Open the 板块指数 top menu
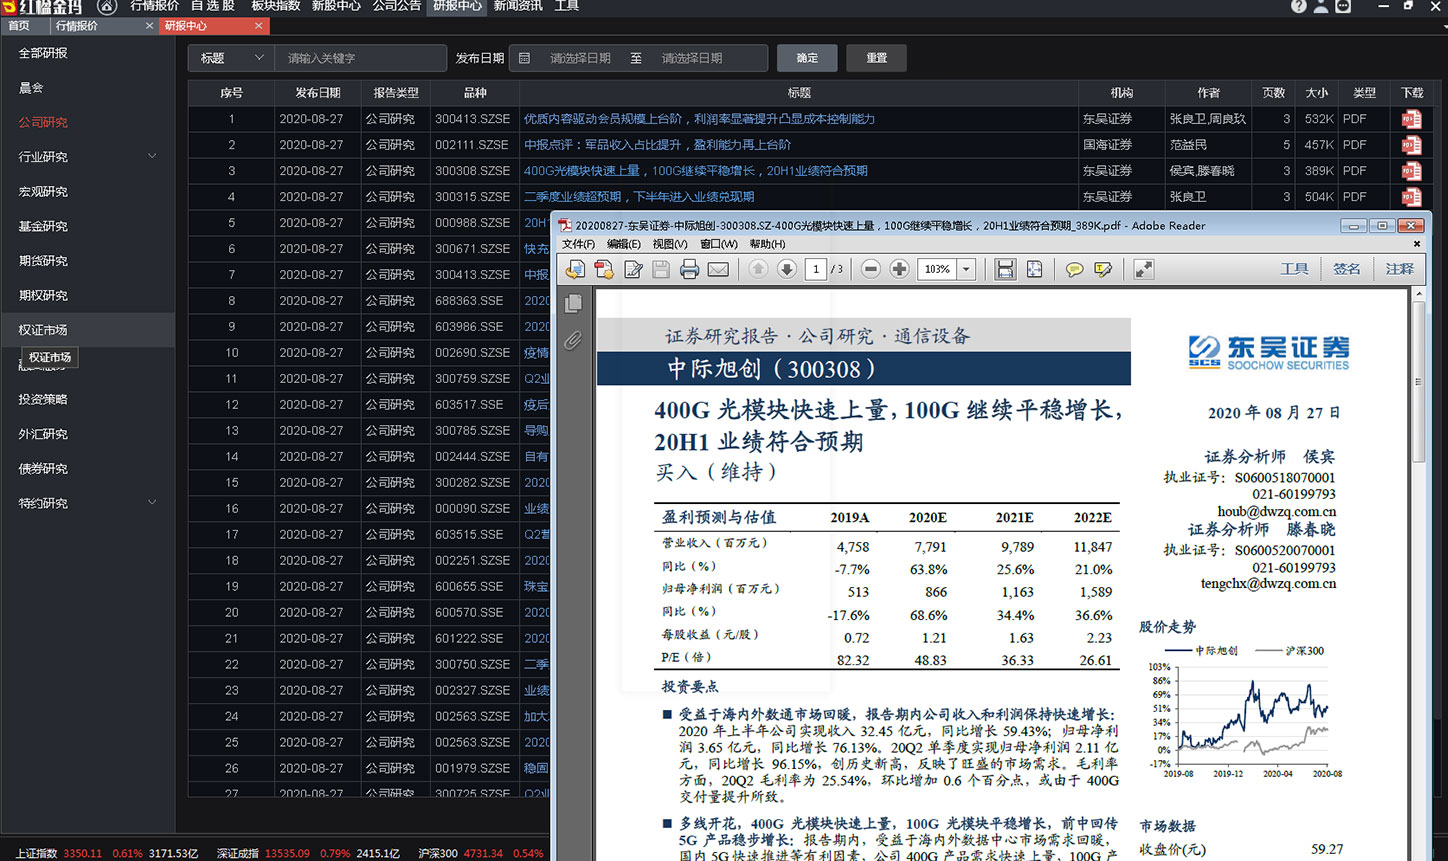 (x=276, y=6)
